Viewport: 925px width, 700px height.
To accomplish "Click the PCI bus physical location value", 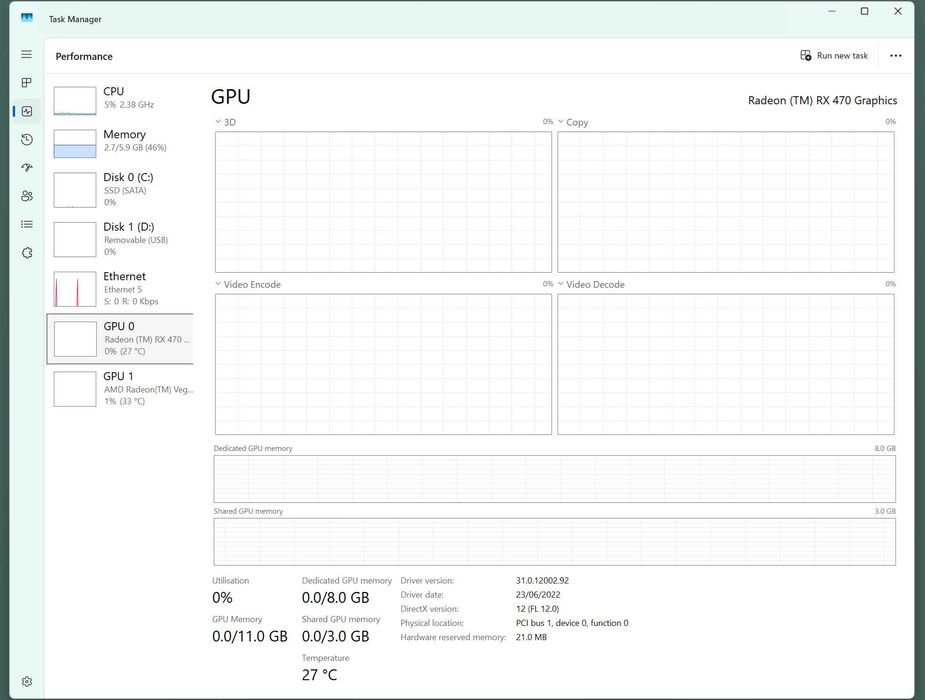I will pyautogui.click(x=572, y=623).
